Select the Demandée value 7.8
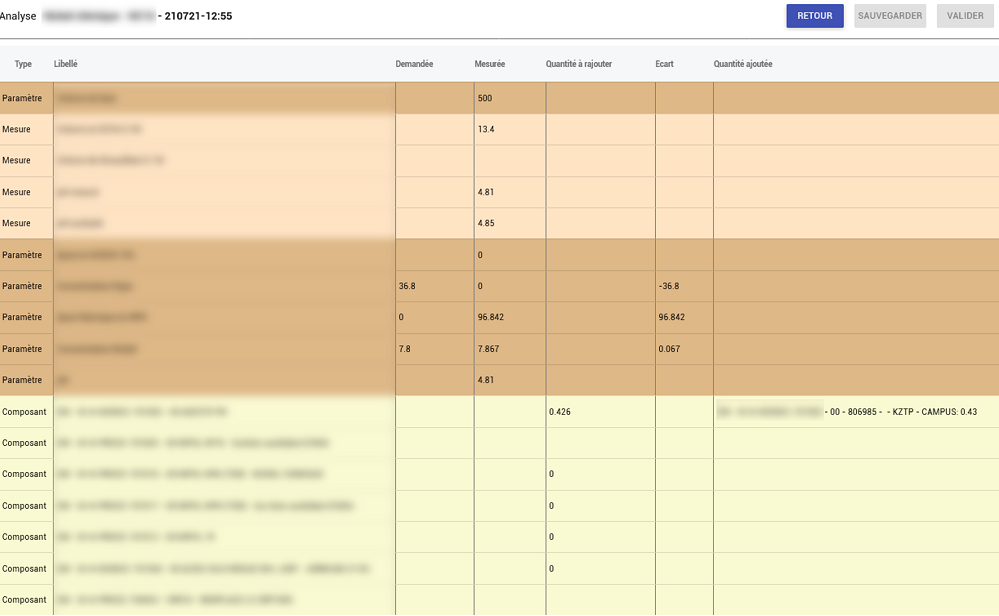This screenshot has height=616, width=999. tap(405, 348)
